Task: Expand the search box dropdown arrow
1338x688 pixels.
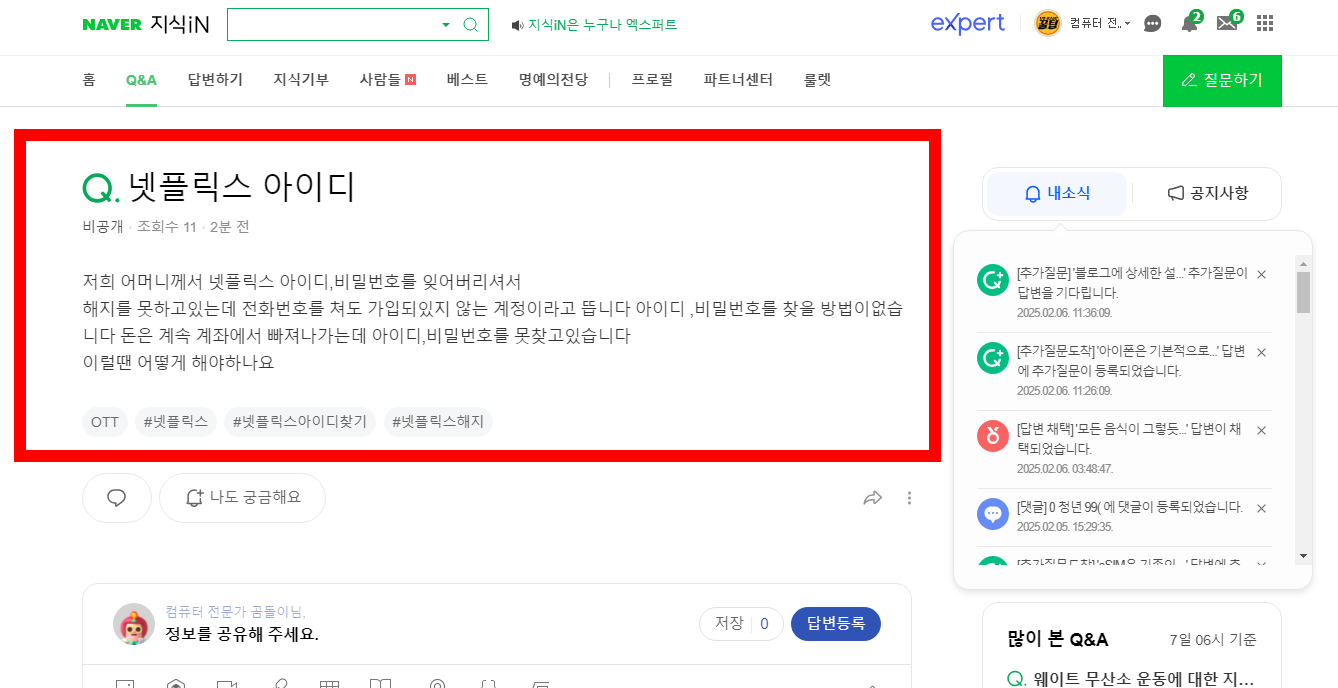Action: [x=446, y=25]
